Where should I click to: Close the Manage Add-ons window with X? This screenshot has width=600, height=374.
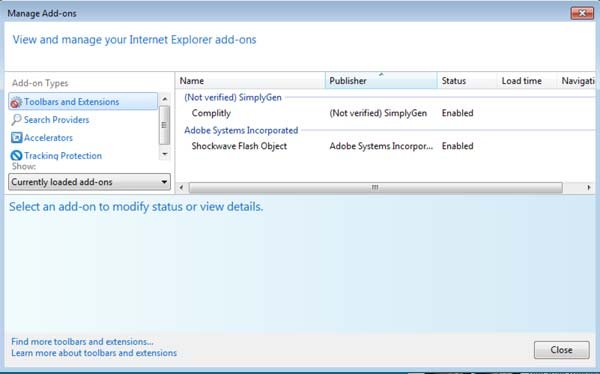tap(582, 13)
